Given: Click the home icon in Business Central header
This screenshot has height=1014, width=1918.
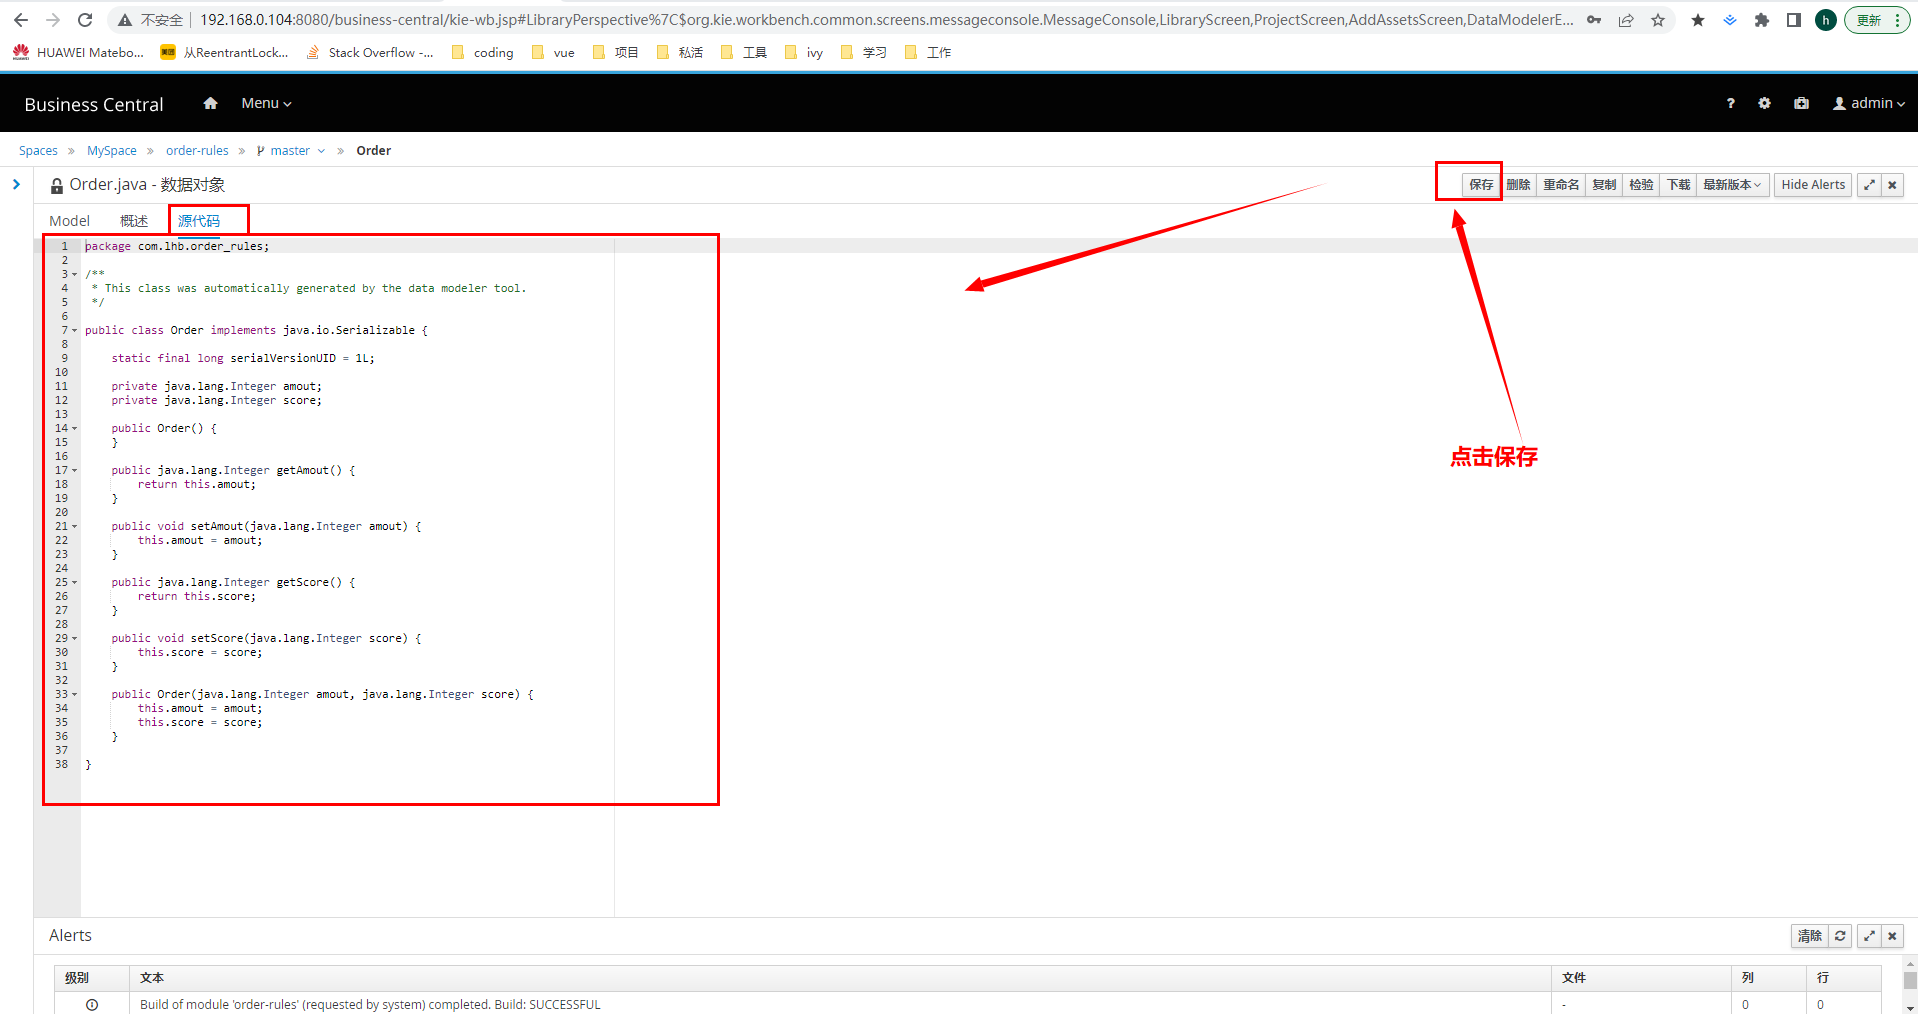Looking at the screenshot, I should tap(210, 103).
